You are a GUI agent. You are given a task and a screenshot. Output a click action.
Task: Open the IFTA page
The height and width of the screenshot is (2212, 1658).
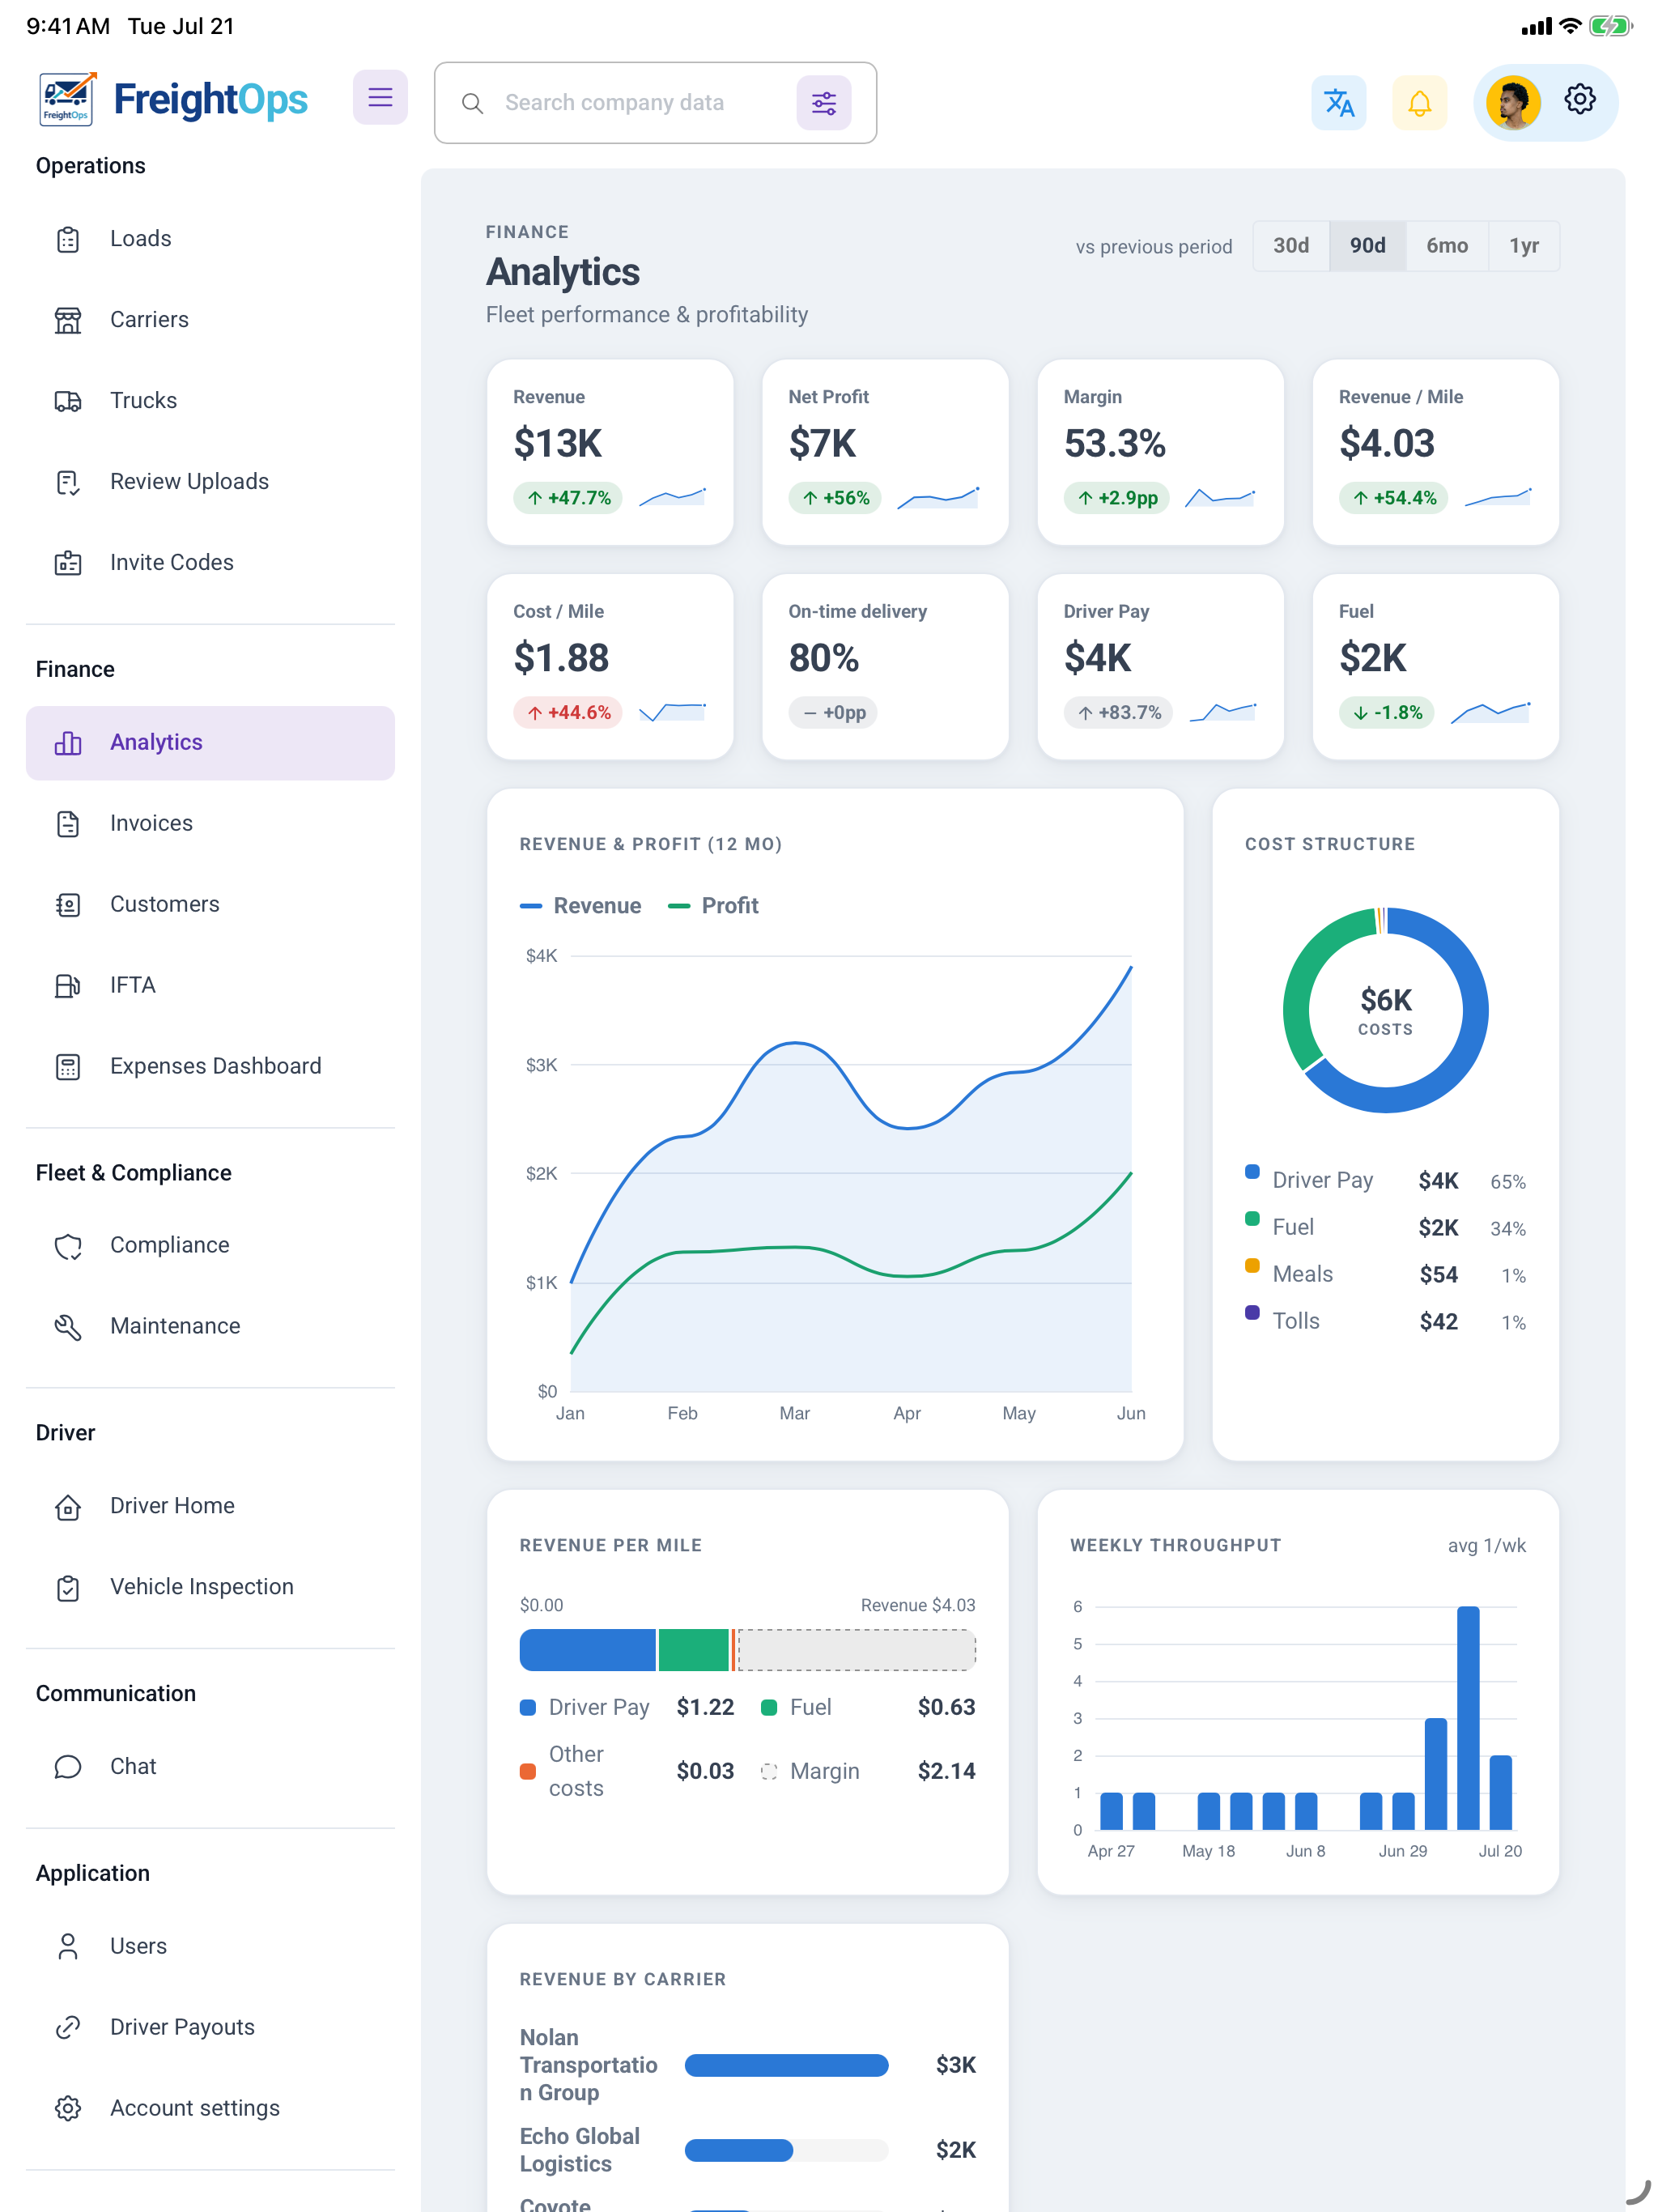(x=210, y=986)
